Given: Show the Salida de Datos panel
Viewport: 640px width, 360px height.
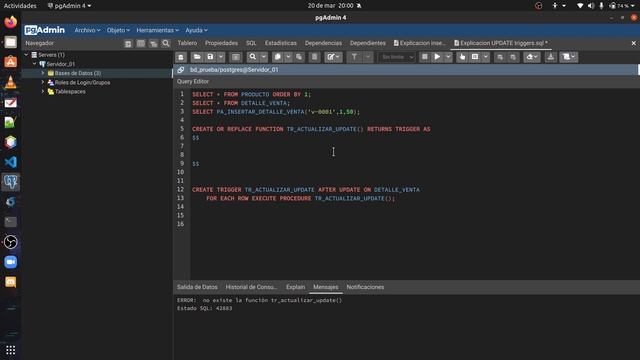Looking at the screenshot, I should 197,287.
